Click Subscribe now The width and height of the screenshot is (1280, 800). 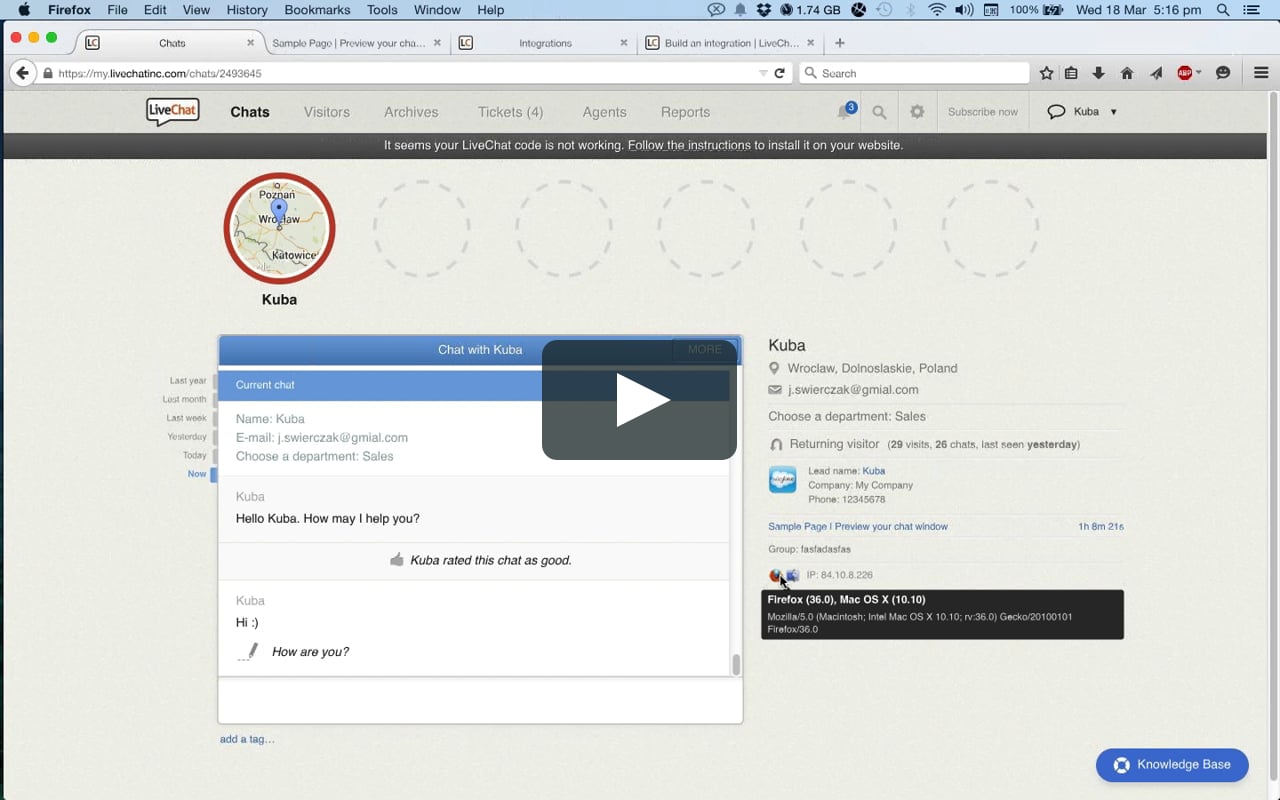click(x=983, y=112)
